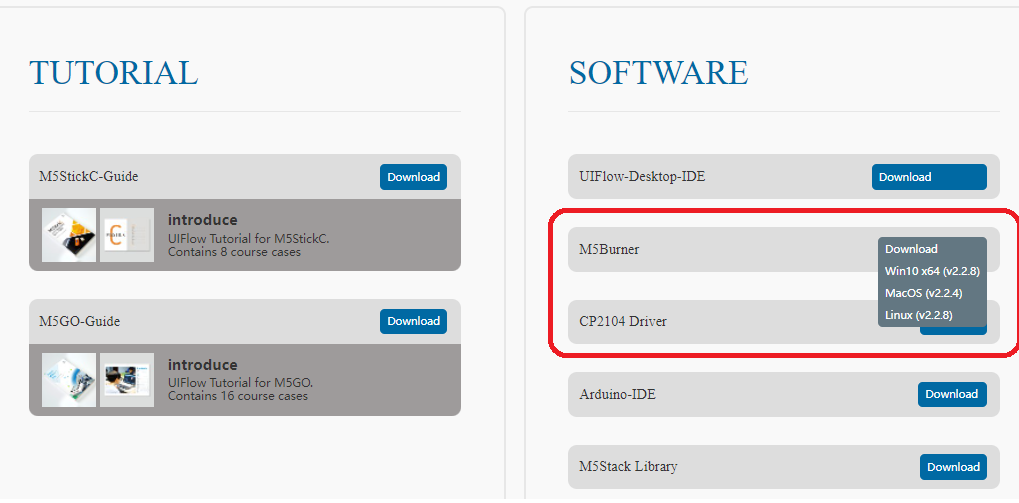Click the 'introduce' heading in the M5GO-Guide card
Image resolution: width=1019 pixels, height=503 pixels.
(x=203, y=365)
